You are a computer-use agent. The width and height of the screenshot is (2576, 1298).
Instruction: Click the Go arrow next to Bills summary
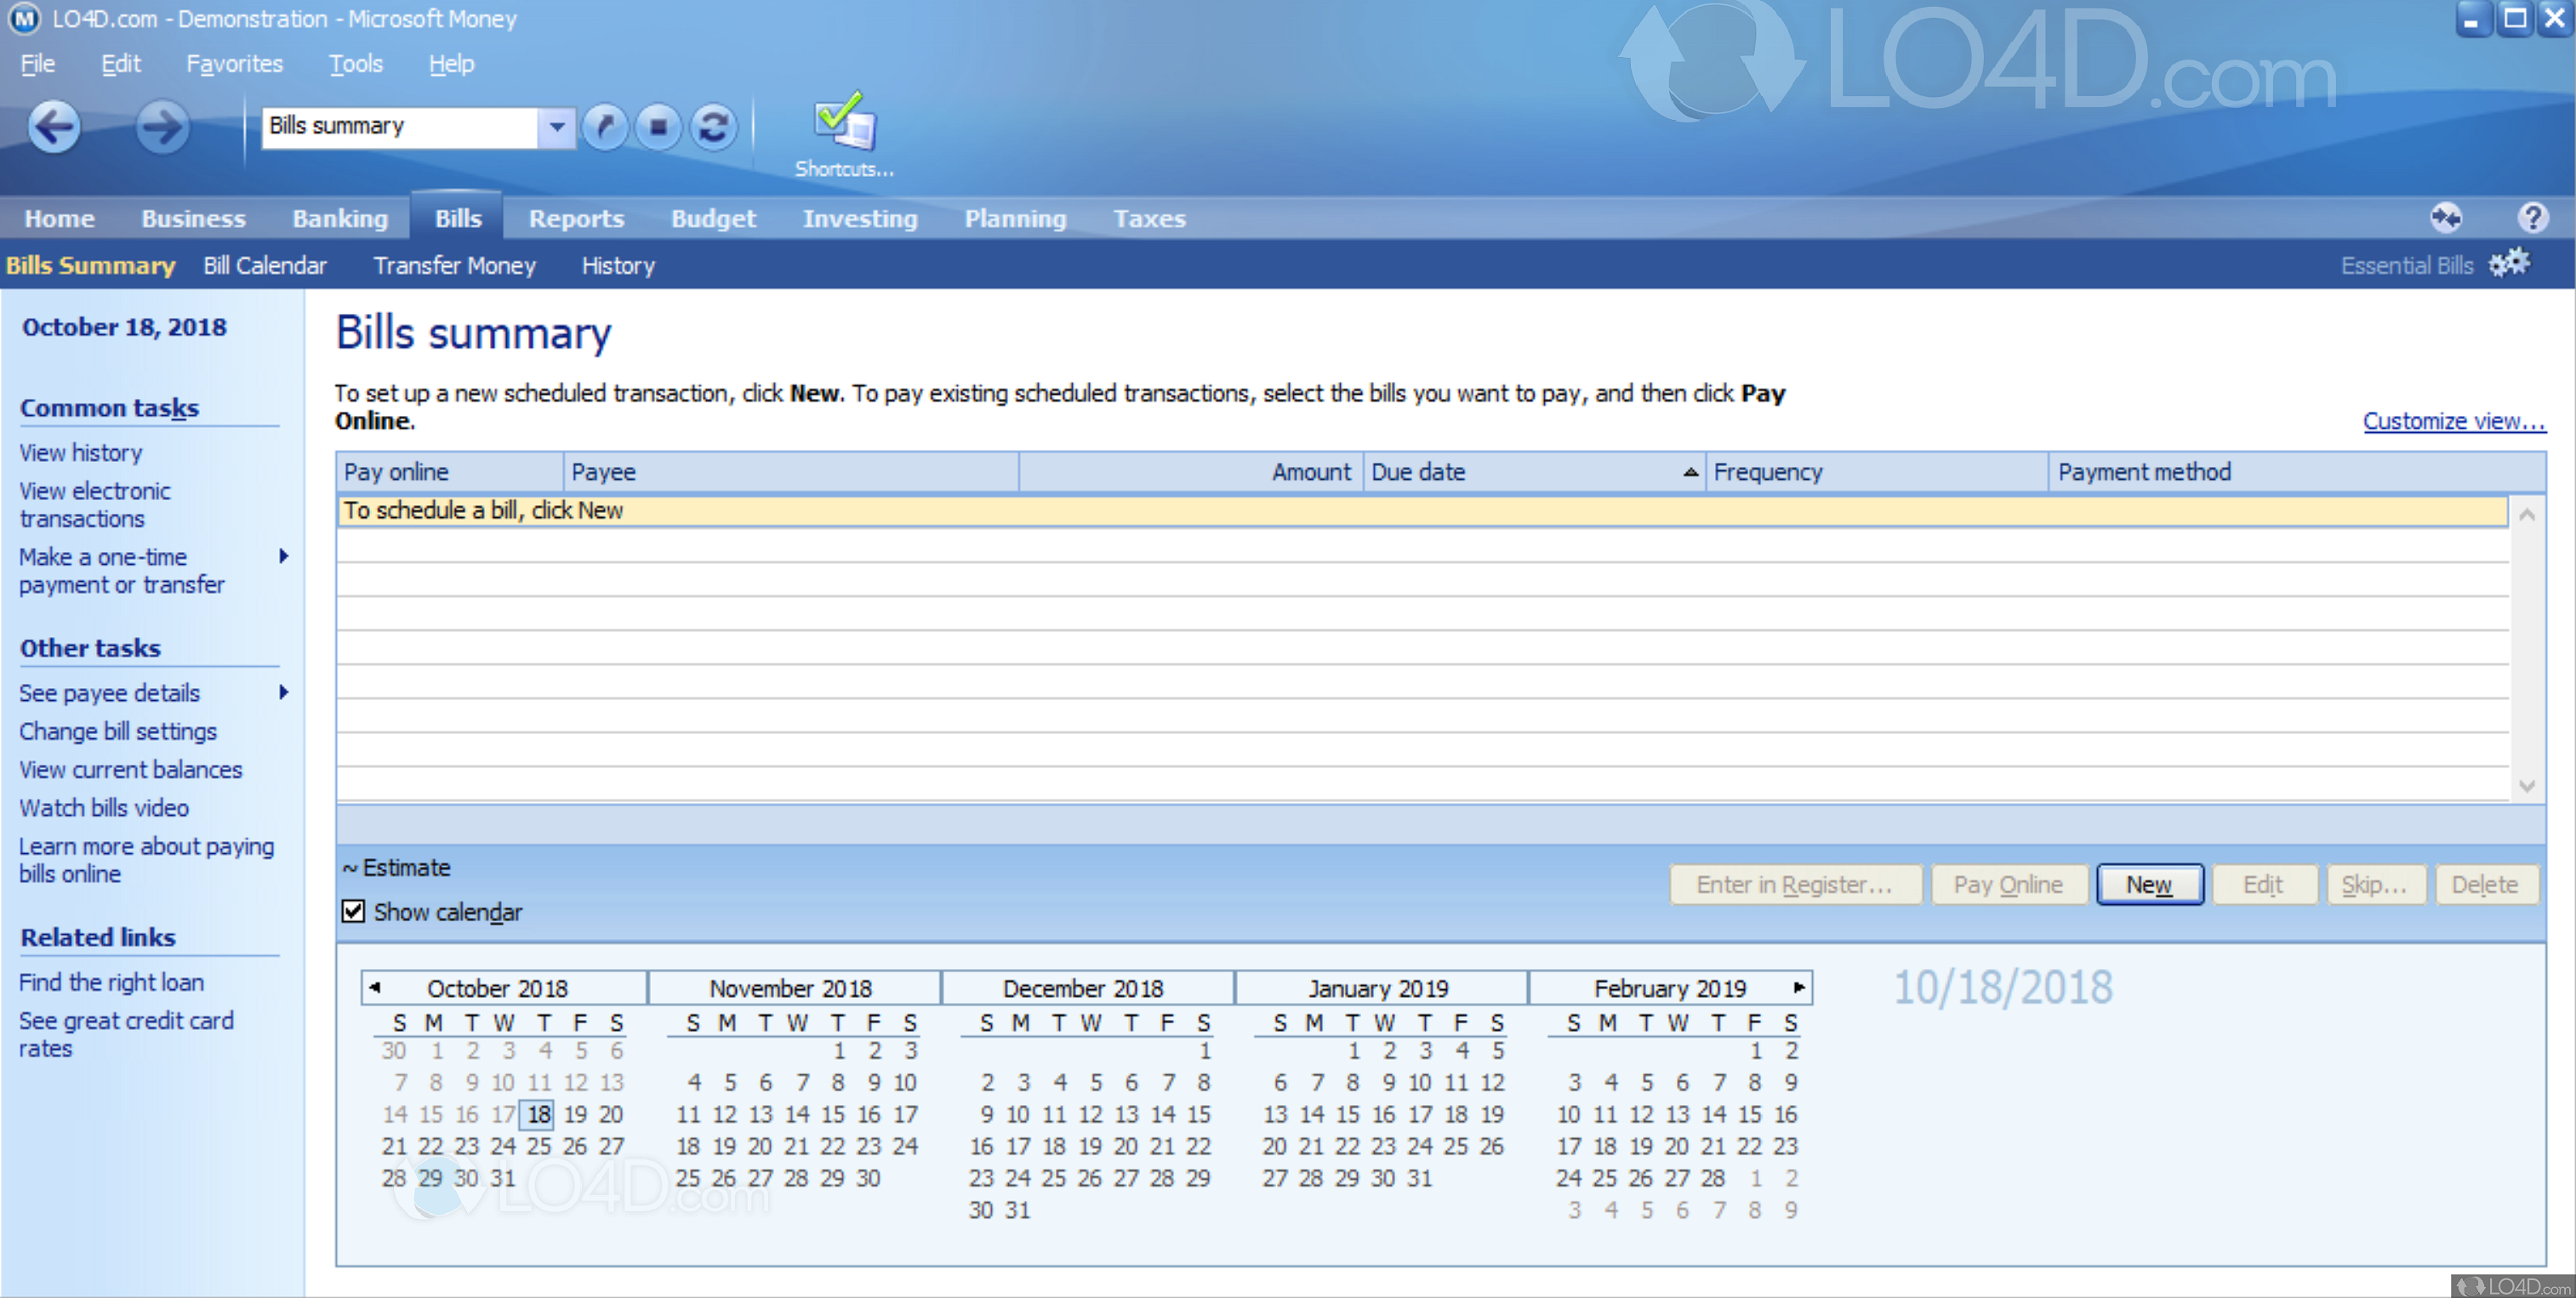click(x=605, y=127)
